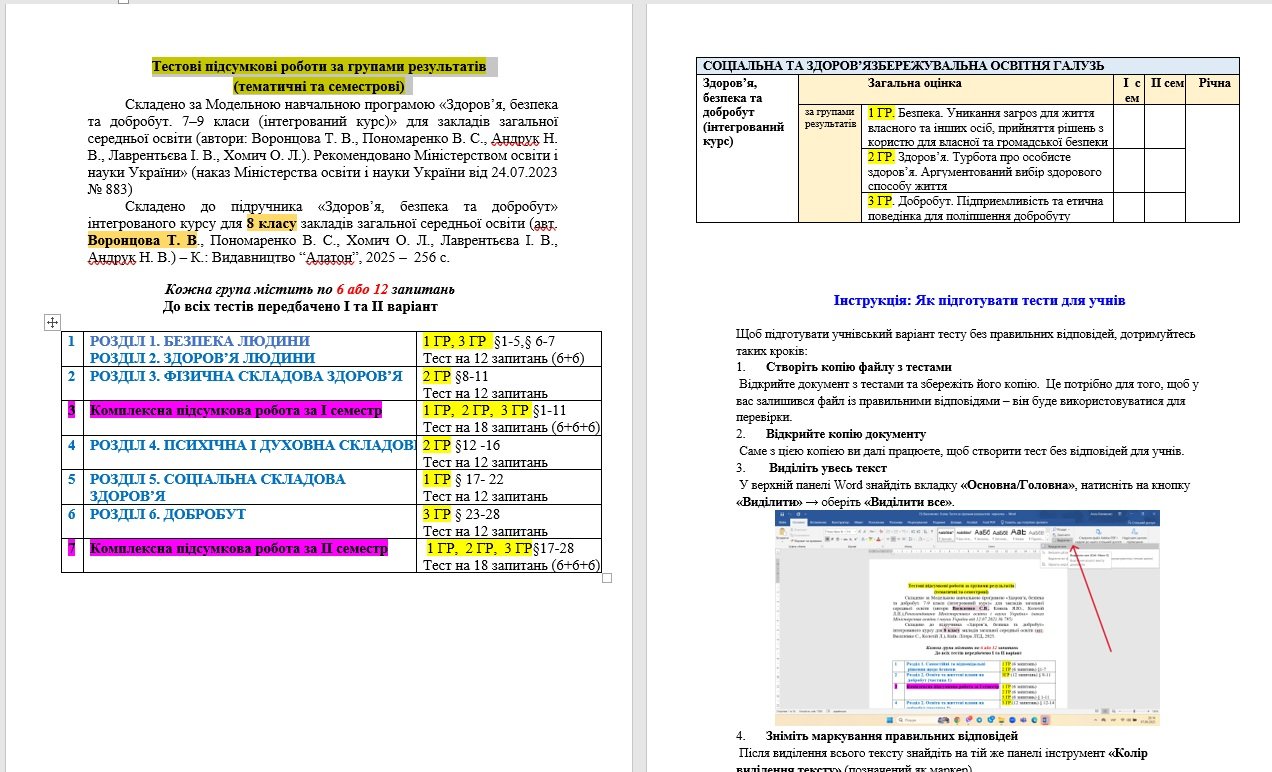This screenshot has height=772, width=1272.
Task: Click 'Комплексна підсумкова робота за ІІ семестр' cell
Action: (x=238, y=548)
